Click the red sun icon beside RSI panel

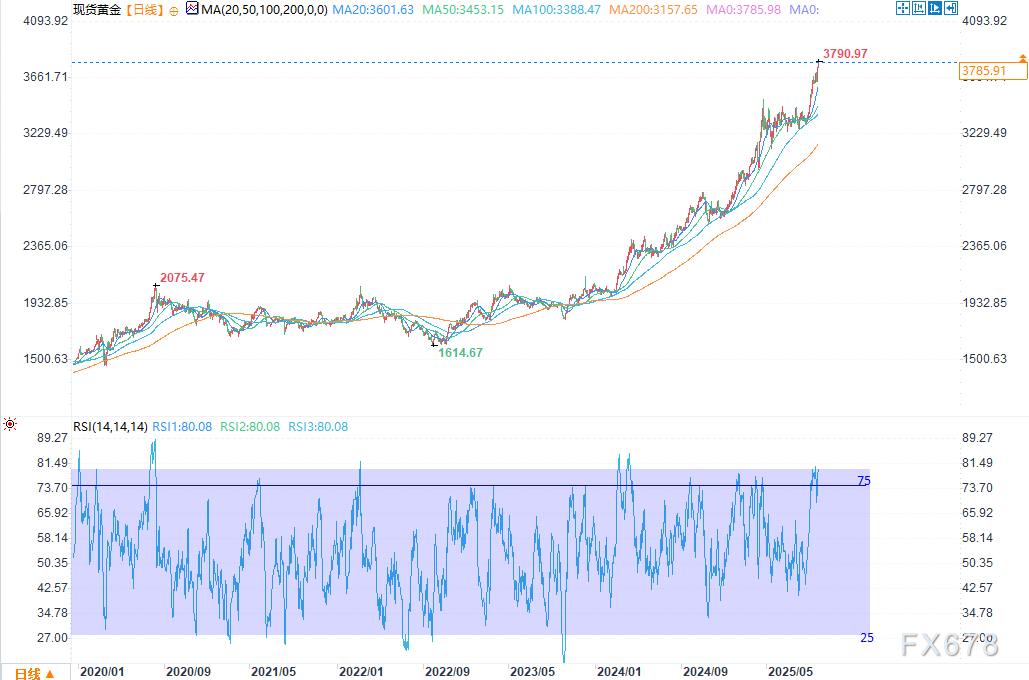coord(10,424)
